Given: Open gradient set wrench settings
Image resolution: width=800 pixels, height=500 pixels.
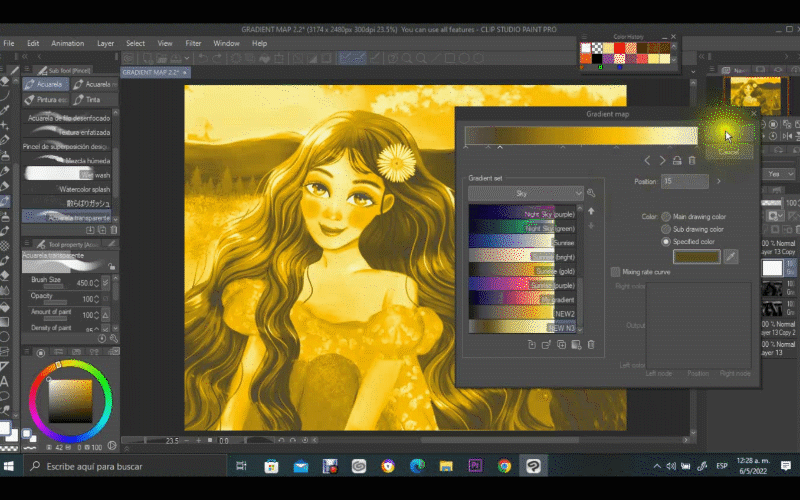Looking at the screenshot, I should click(x=591, y=193).
